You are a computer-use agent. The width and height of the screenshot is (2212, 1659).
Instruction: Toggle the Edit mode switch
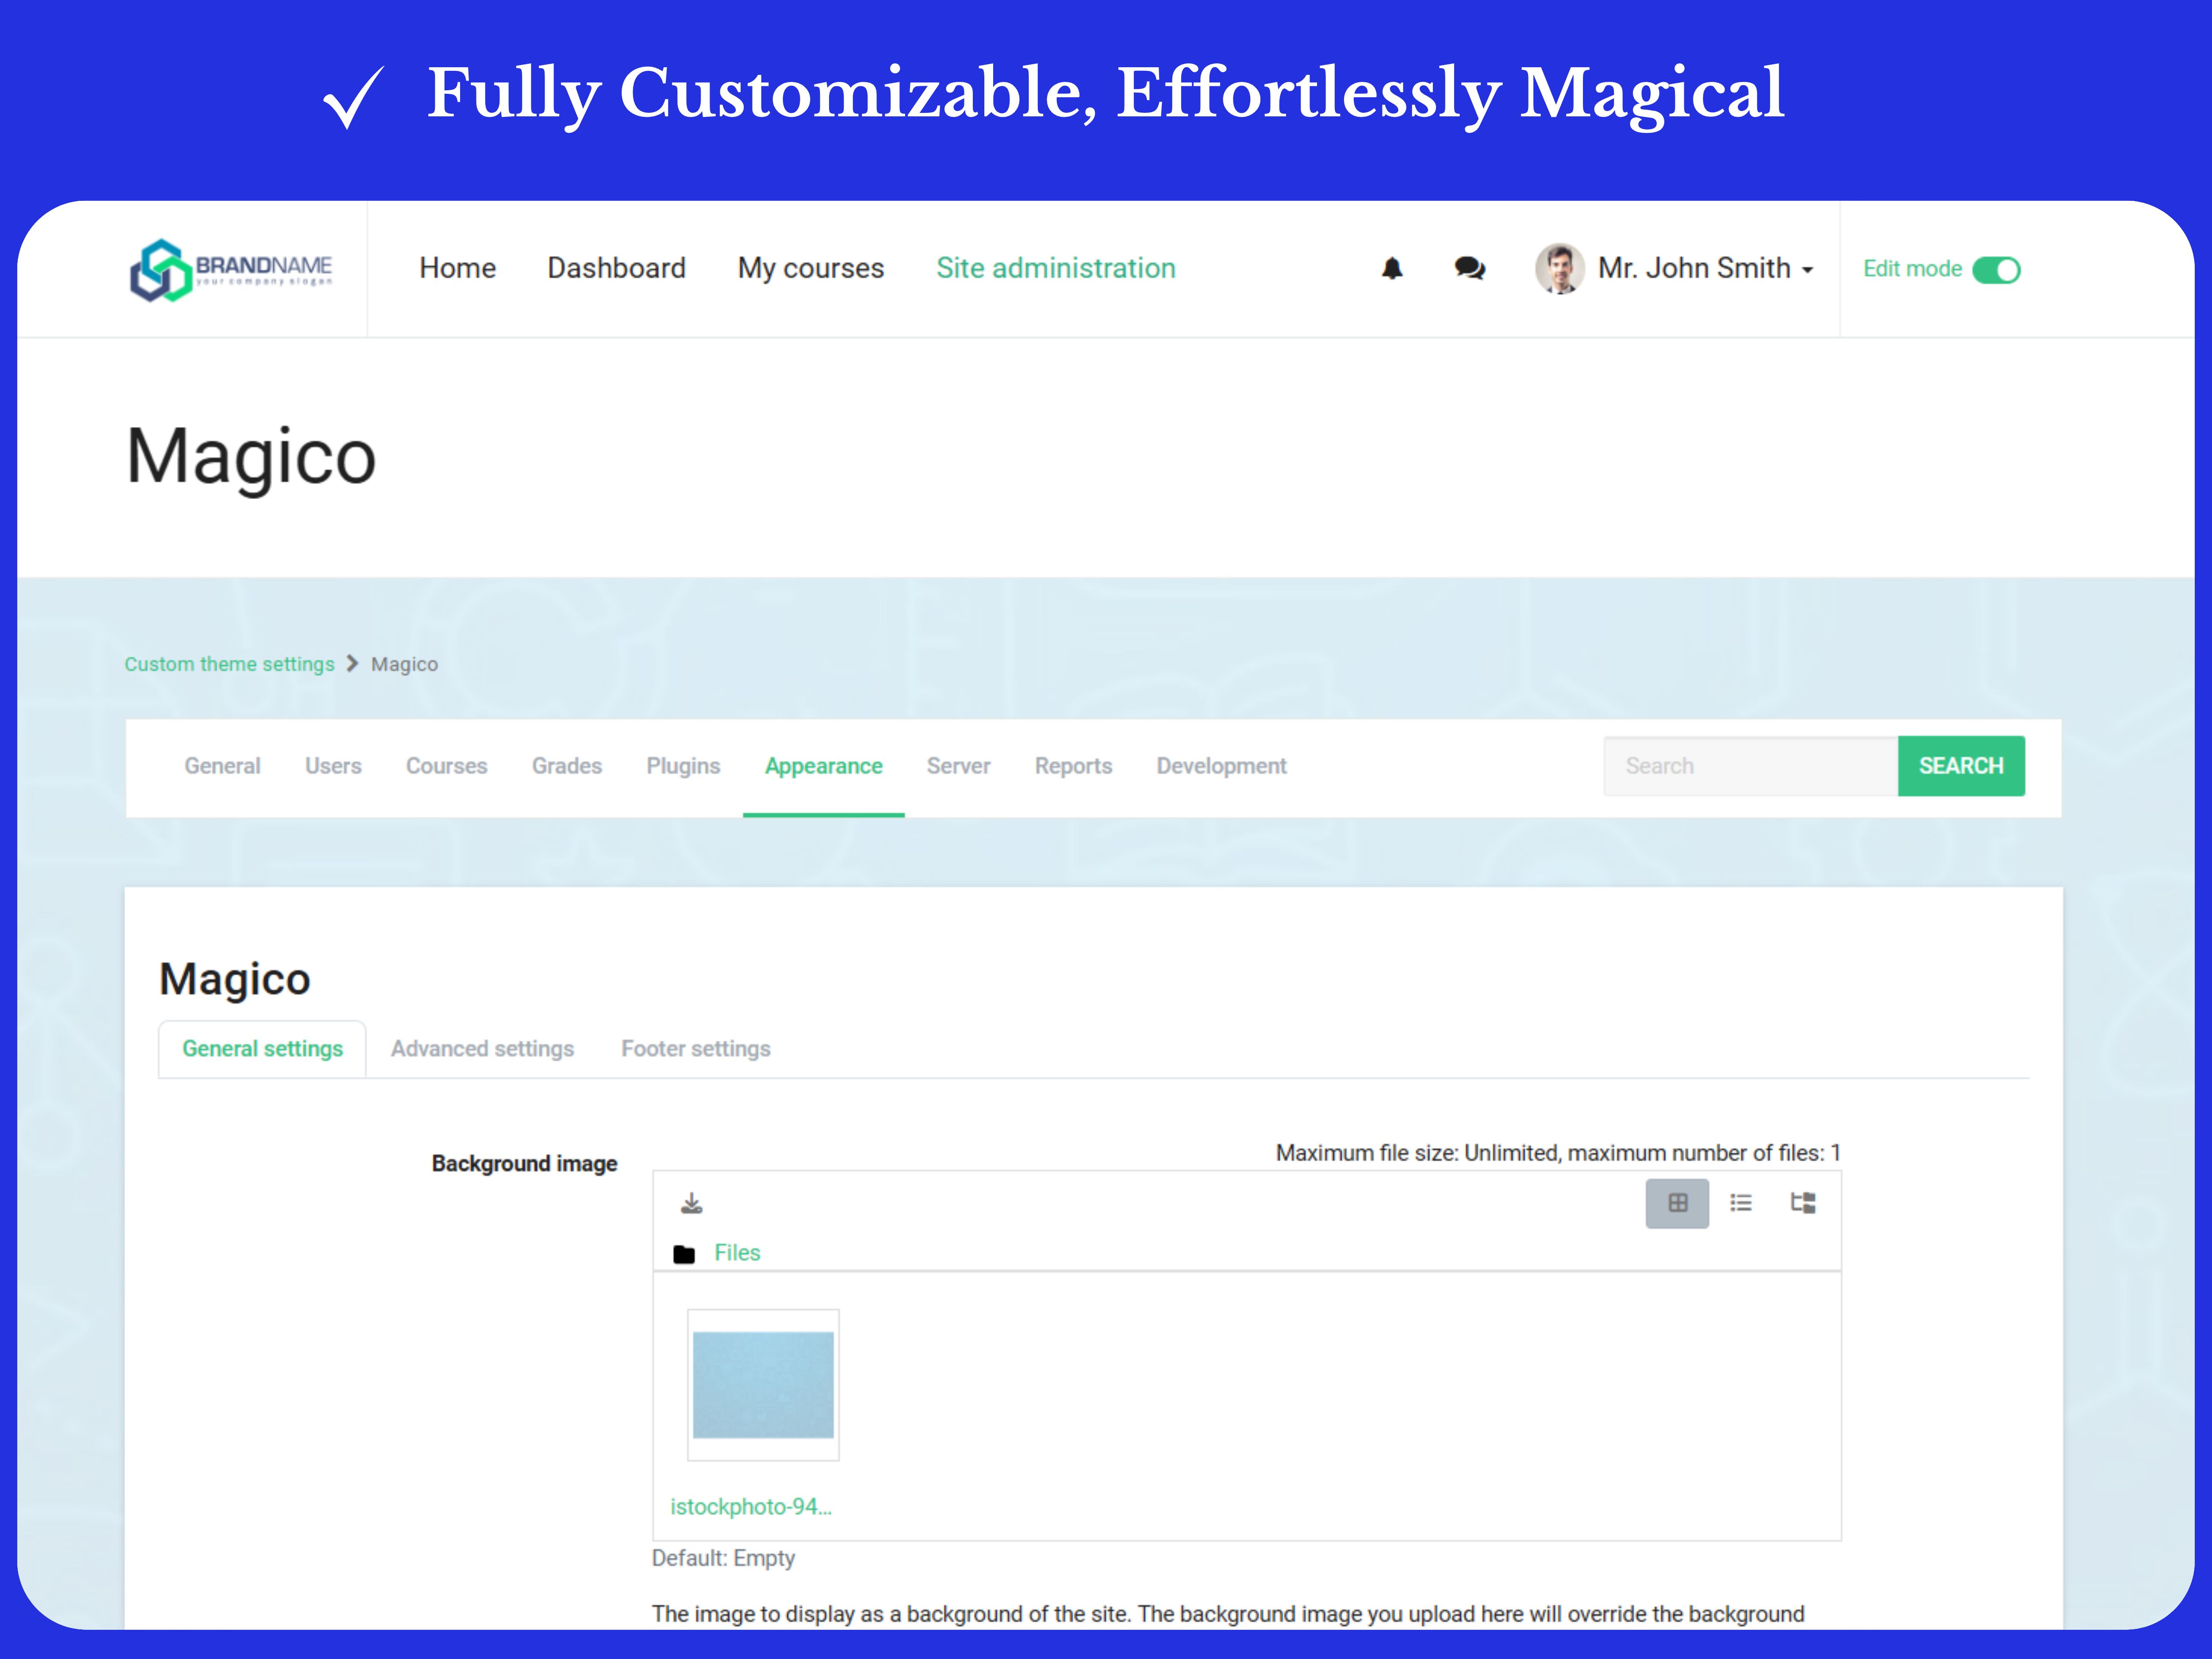pos(1996,270)
